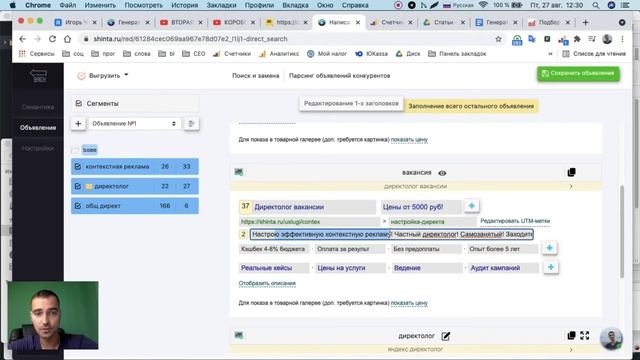Switch to Редактирование 1-х заголовков tab
Viewport: 640px width, 360px height.
click(x=351, y=103)
